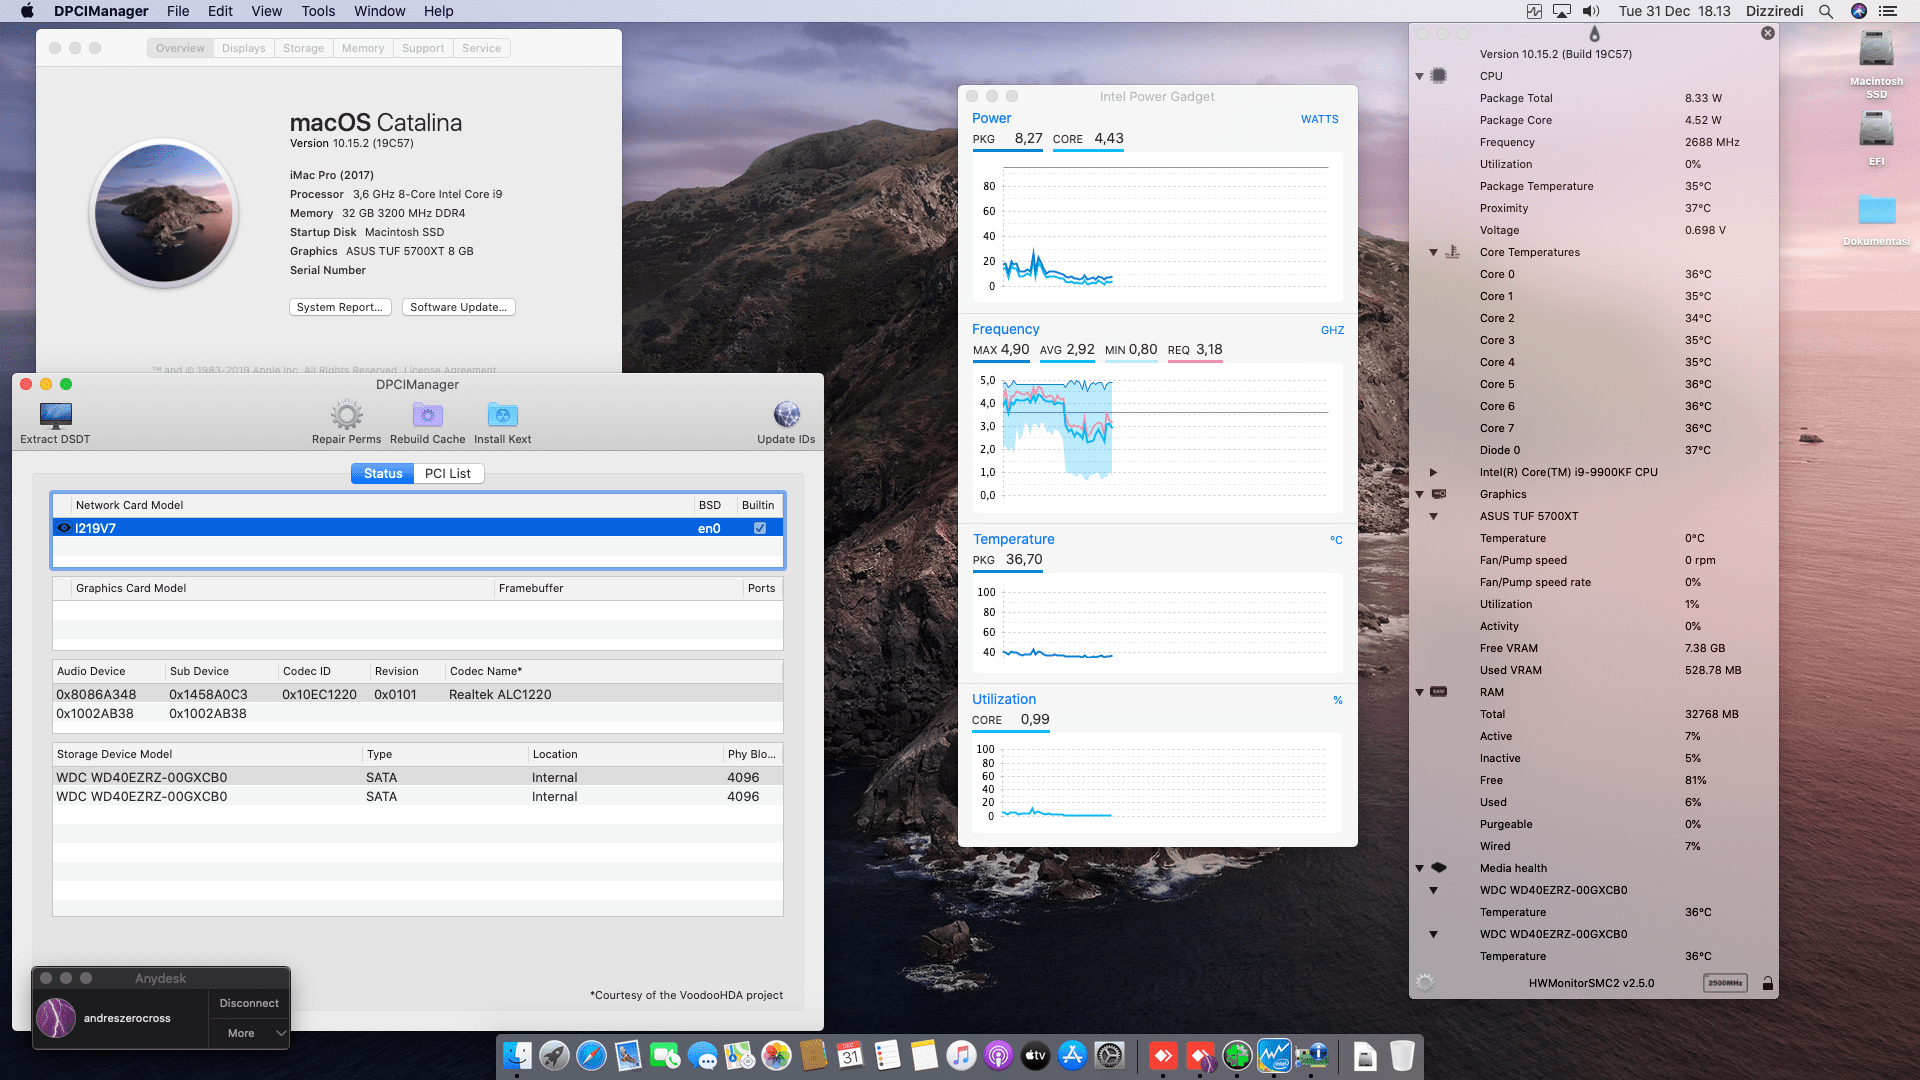The width and height of the screenshot is (1920, 1080).
Task: Collapse the Media health section
Action: tap(1419, 868)
